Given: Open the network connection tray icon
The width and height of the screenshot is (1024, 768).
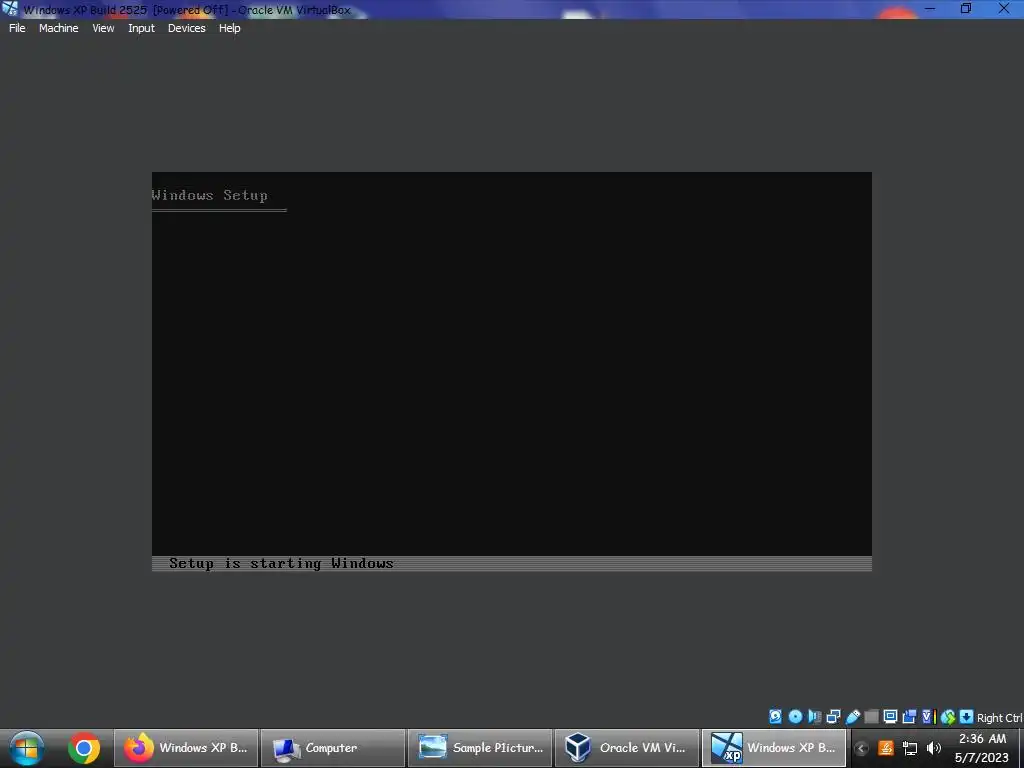Looking at the screenshot, I should [x=910, y=748].
